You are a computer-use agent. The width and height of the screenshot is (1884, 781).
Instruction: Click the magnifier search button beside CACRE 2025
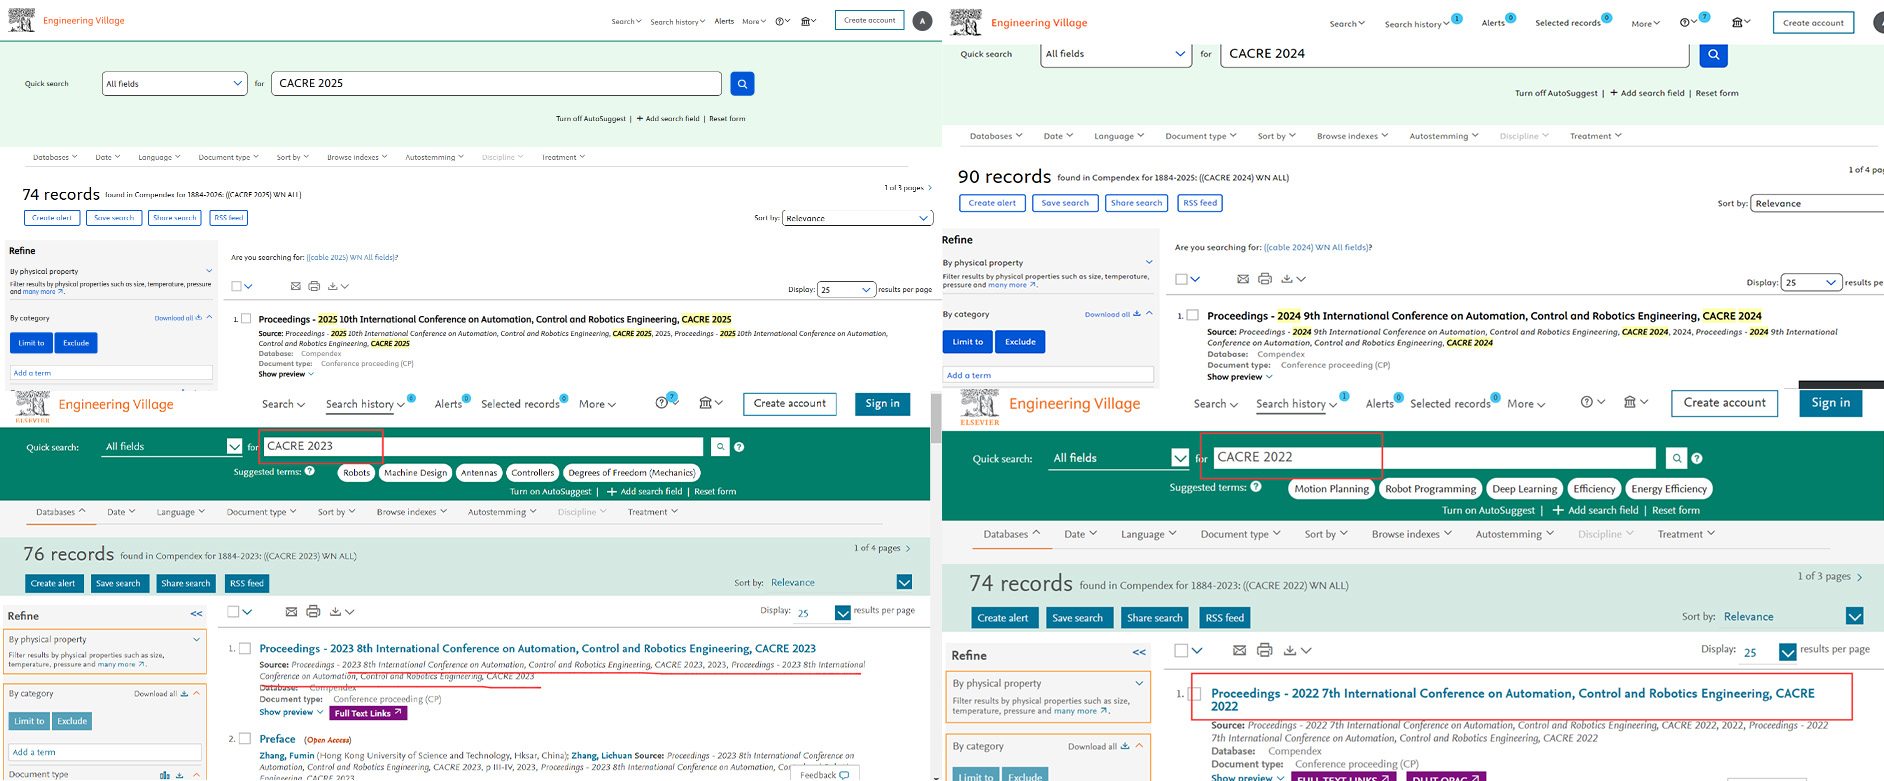pyautogui.click(x=742, y=84)
